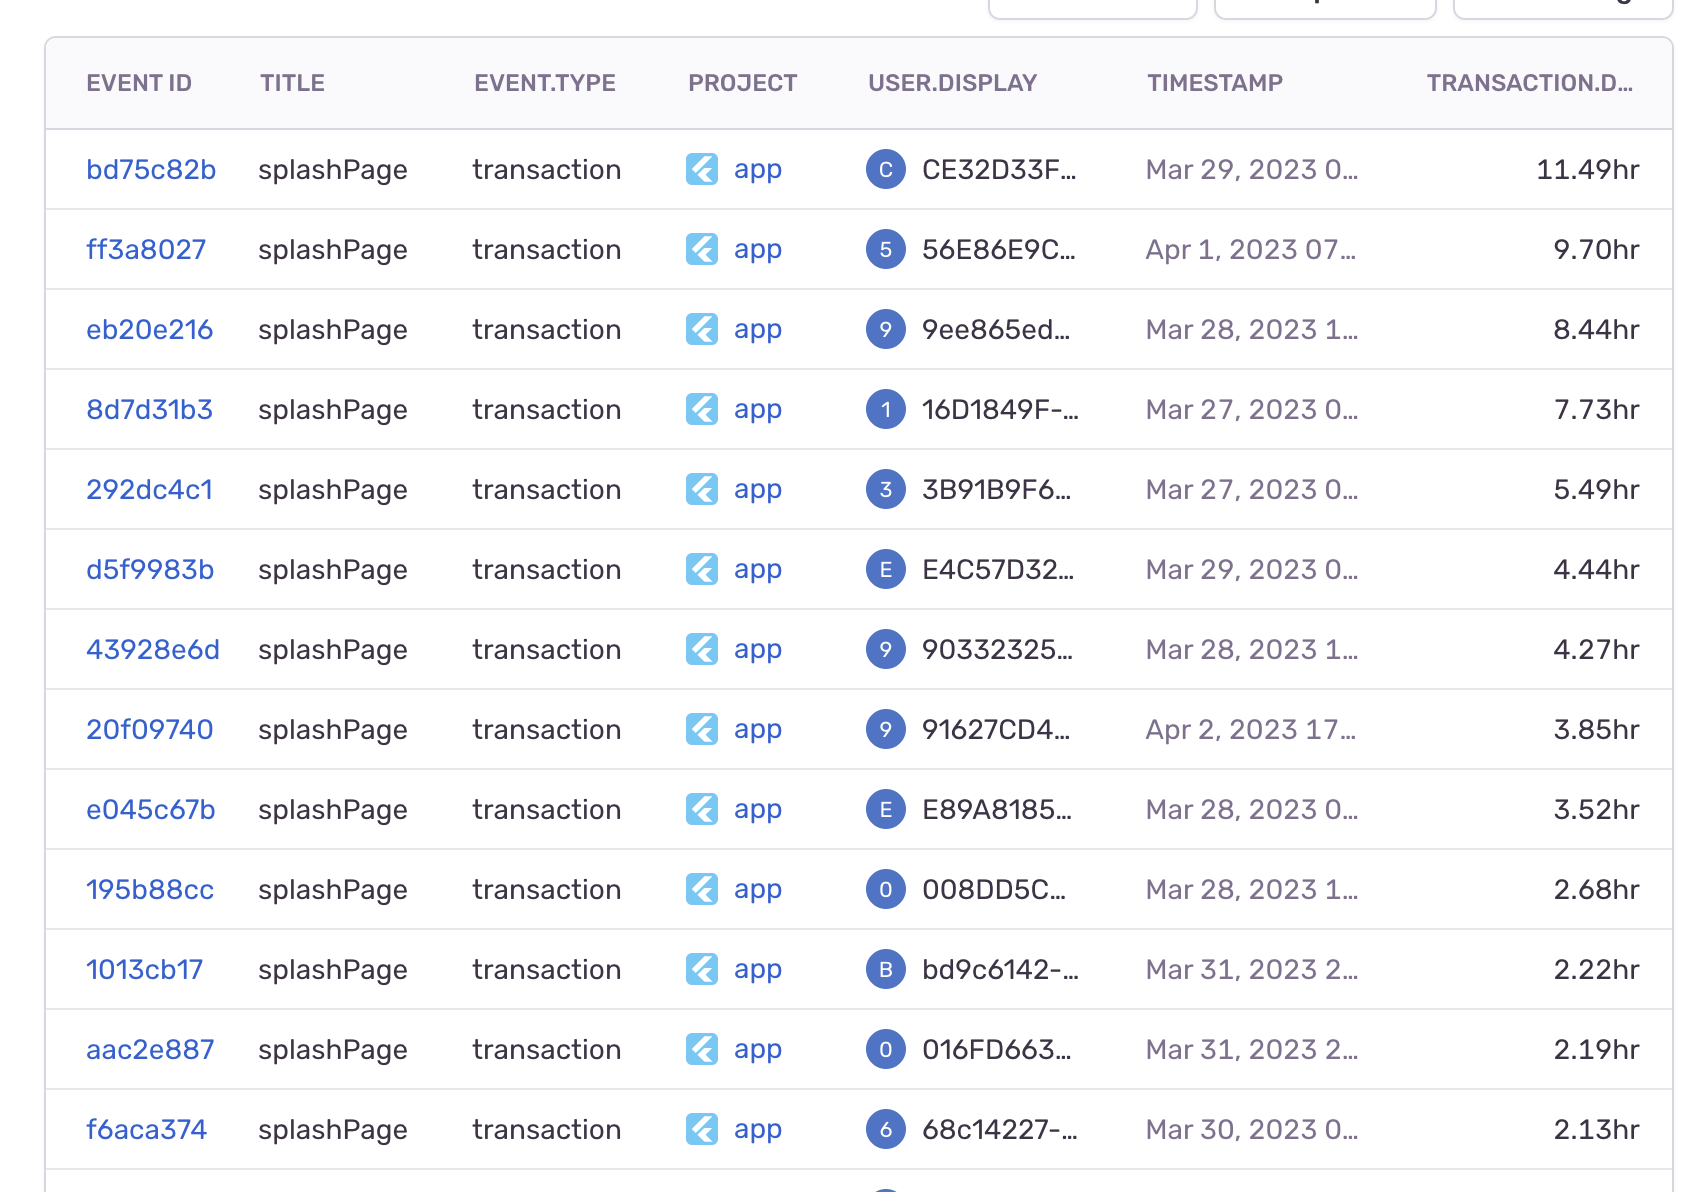Click the Flutter icon on the f6aca374 row
The height and width of the screenshot is (1192, 1702).
tap(701, 1129)
